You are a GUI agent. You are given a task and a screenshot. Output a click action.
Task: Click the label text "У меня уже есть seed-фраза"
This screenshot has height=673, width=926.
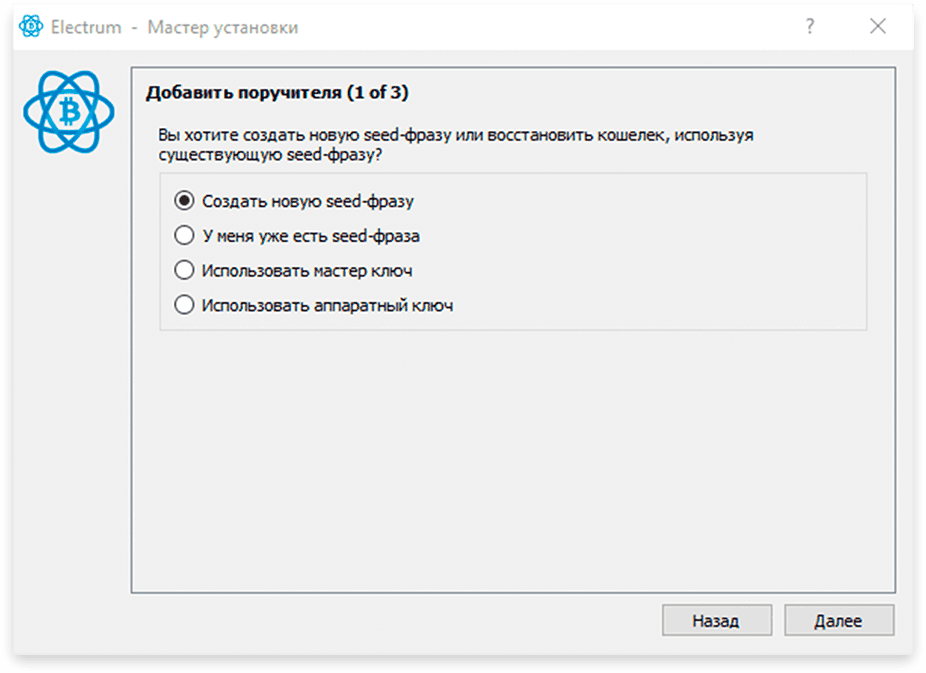coord(311,236)
